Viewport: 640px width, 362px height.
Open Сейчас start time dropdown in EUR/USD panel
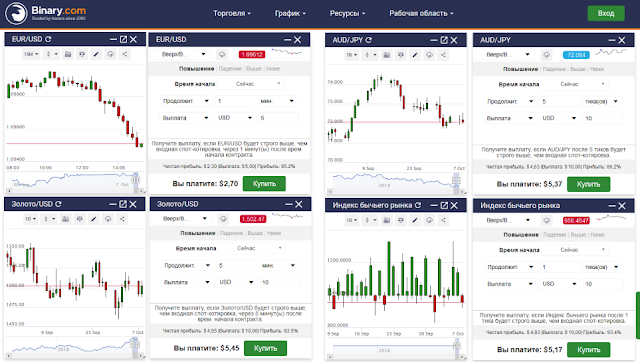251,84
